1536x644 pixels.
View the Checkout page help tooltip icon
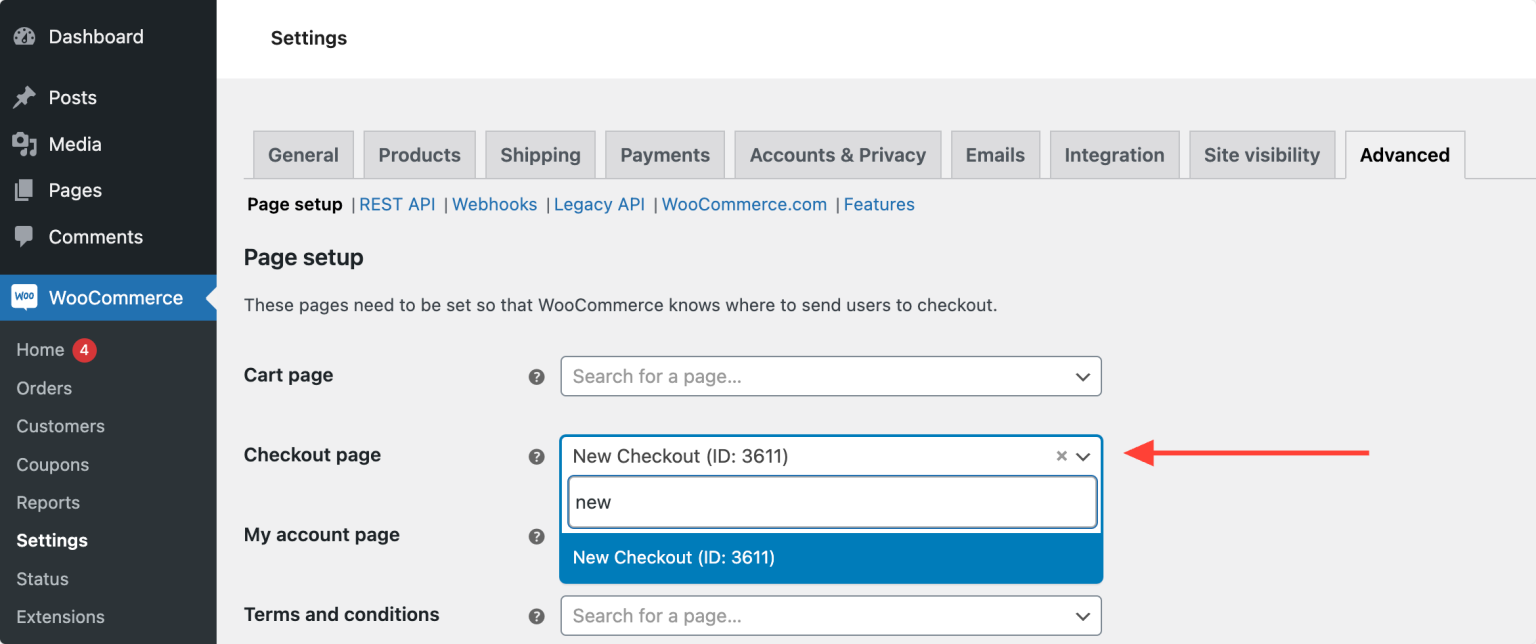537,456
